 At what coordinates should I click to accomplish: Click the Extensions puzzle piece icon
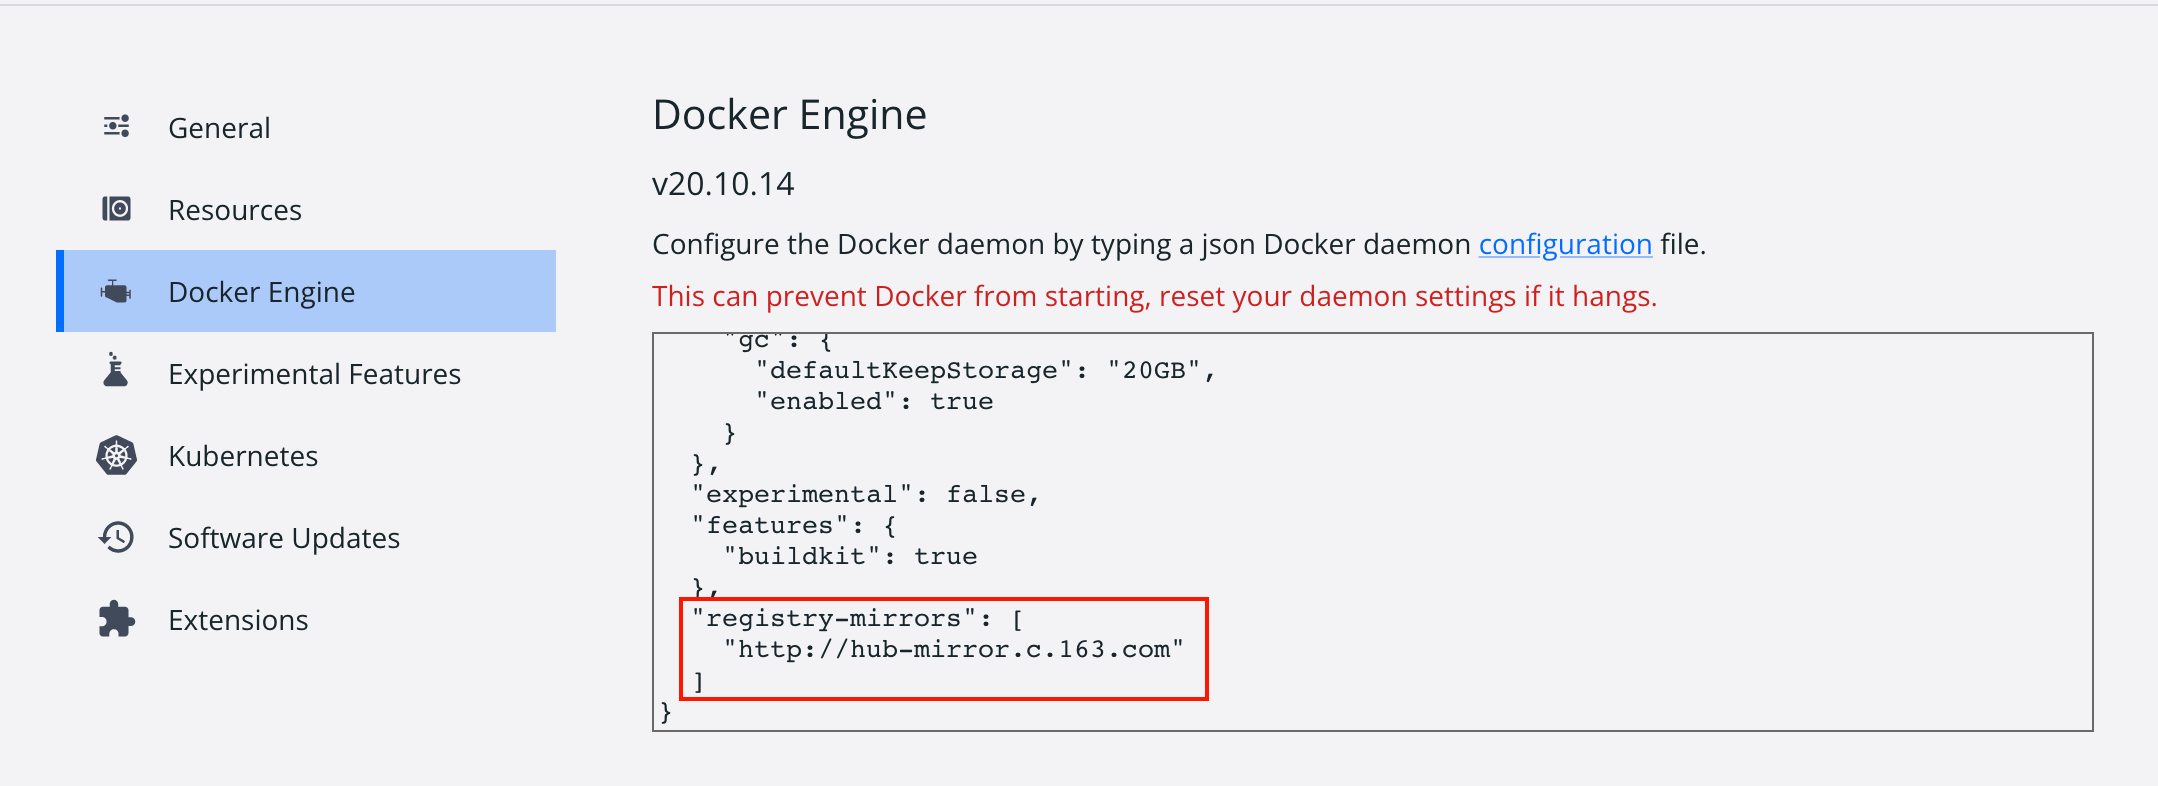tap(116, 619)
